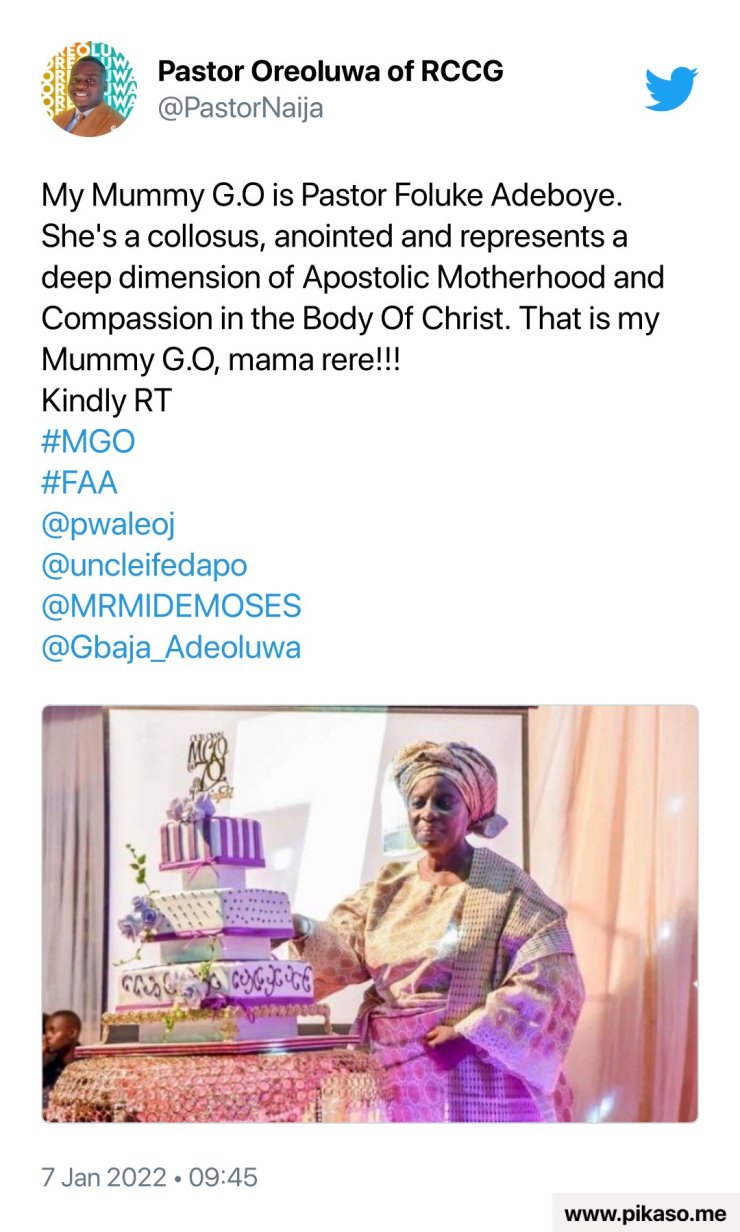Viewport: 740px width, 1232px height.
Task: Go to the @MRMIDEMOSES mention
Action: (x=171, y=606)
